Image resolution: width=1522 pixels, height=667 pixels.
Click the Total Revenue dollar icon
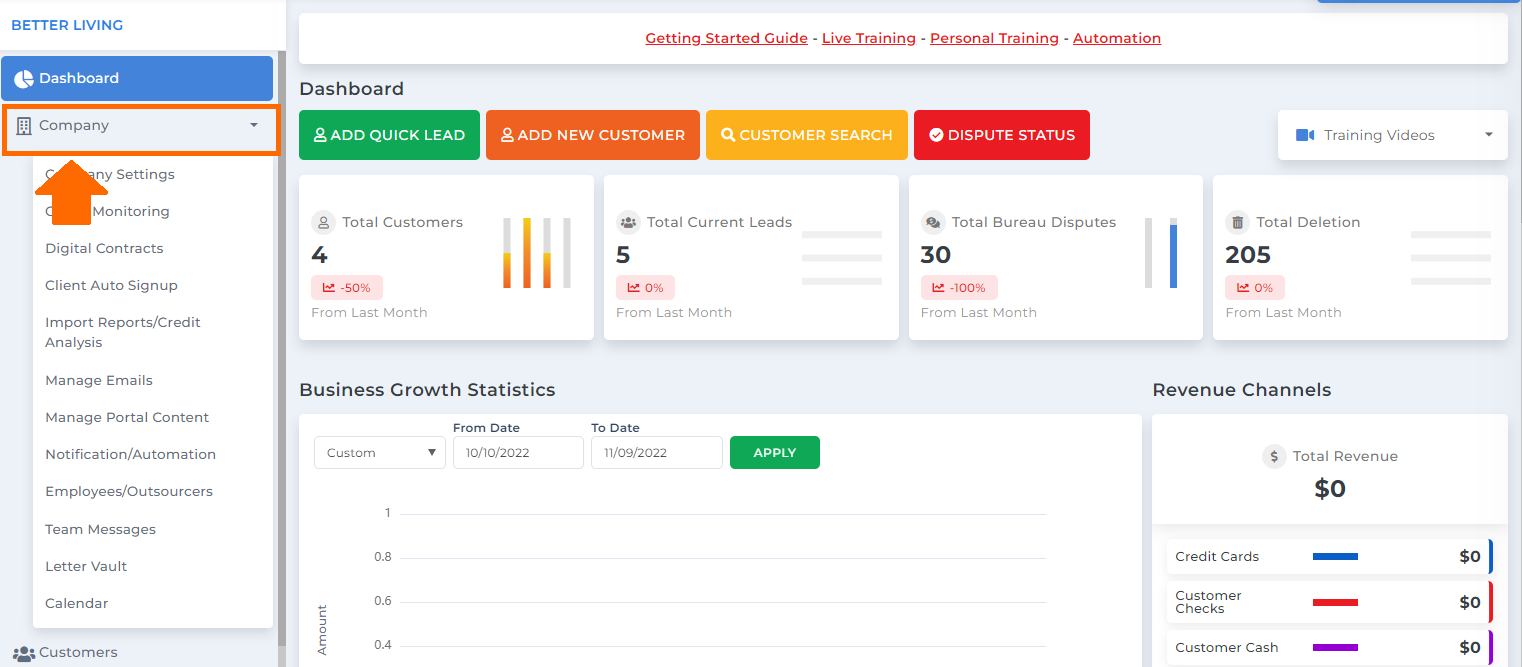pos(1274,456)
